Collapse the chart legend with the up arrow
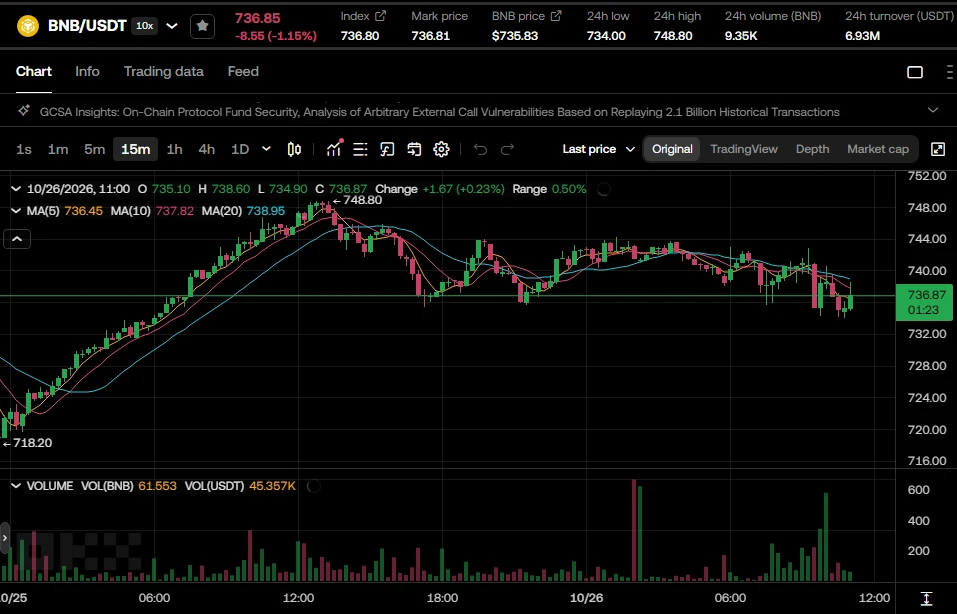The width and height of the screenshot is (957, 614). (x=17, y=239)
